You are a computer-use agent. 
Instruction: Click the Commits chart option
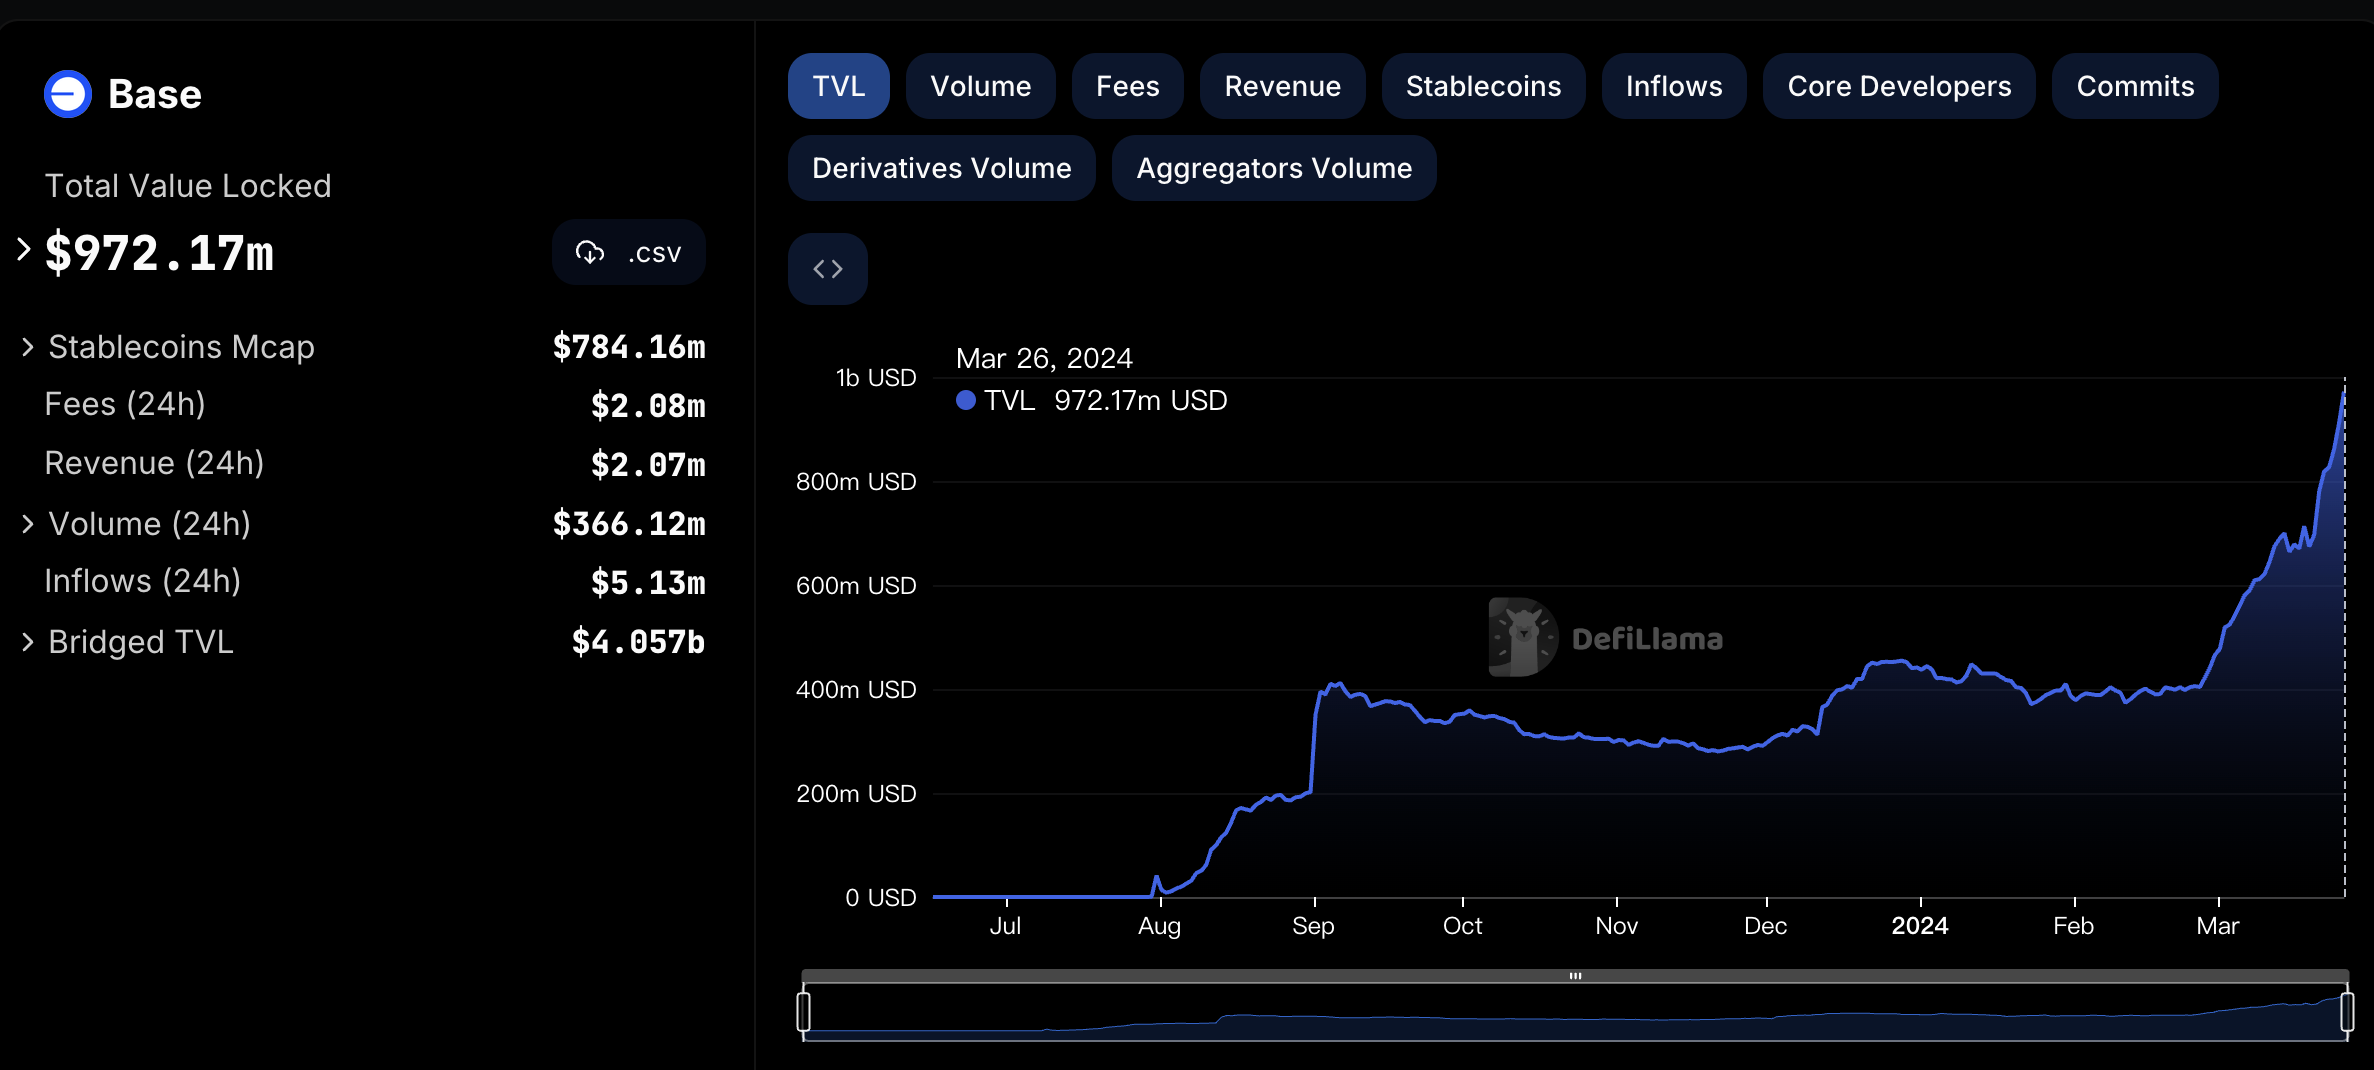(2134, 86)
